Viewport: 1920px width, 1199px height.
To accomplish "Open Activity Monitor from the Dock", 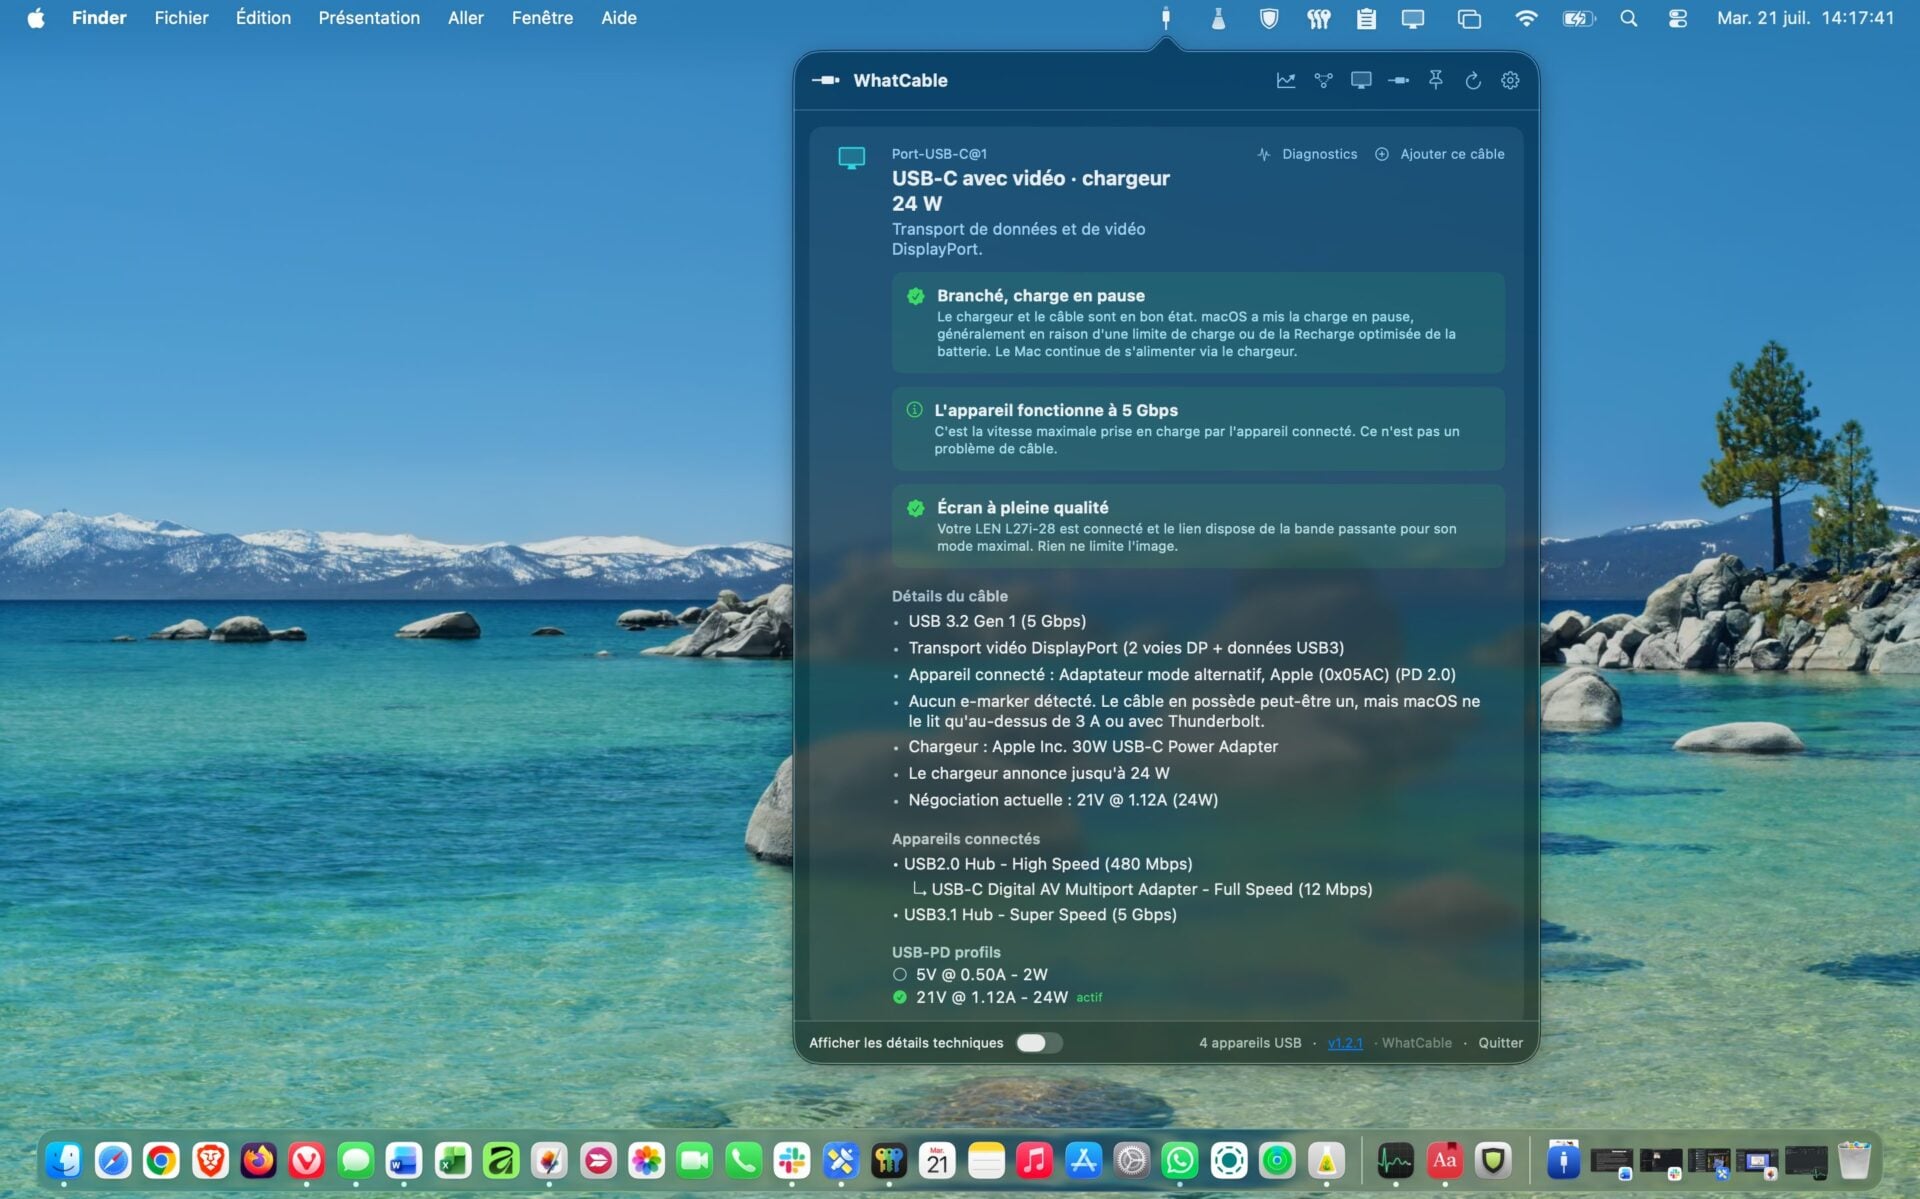I will tap(1395, 1161).
